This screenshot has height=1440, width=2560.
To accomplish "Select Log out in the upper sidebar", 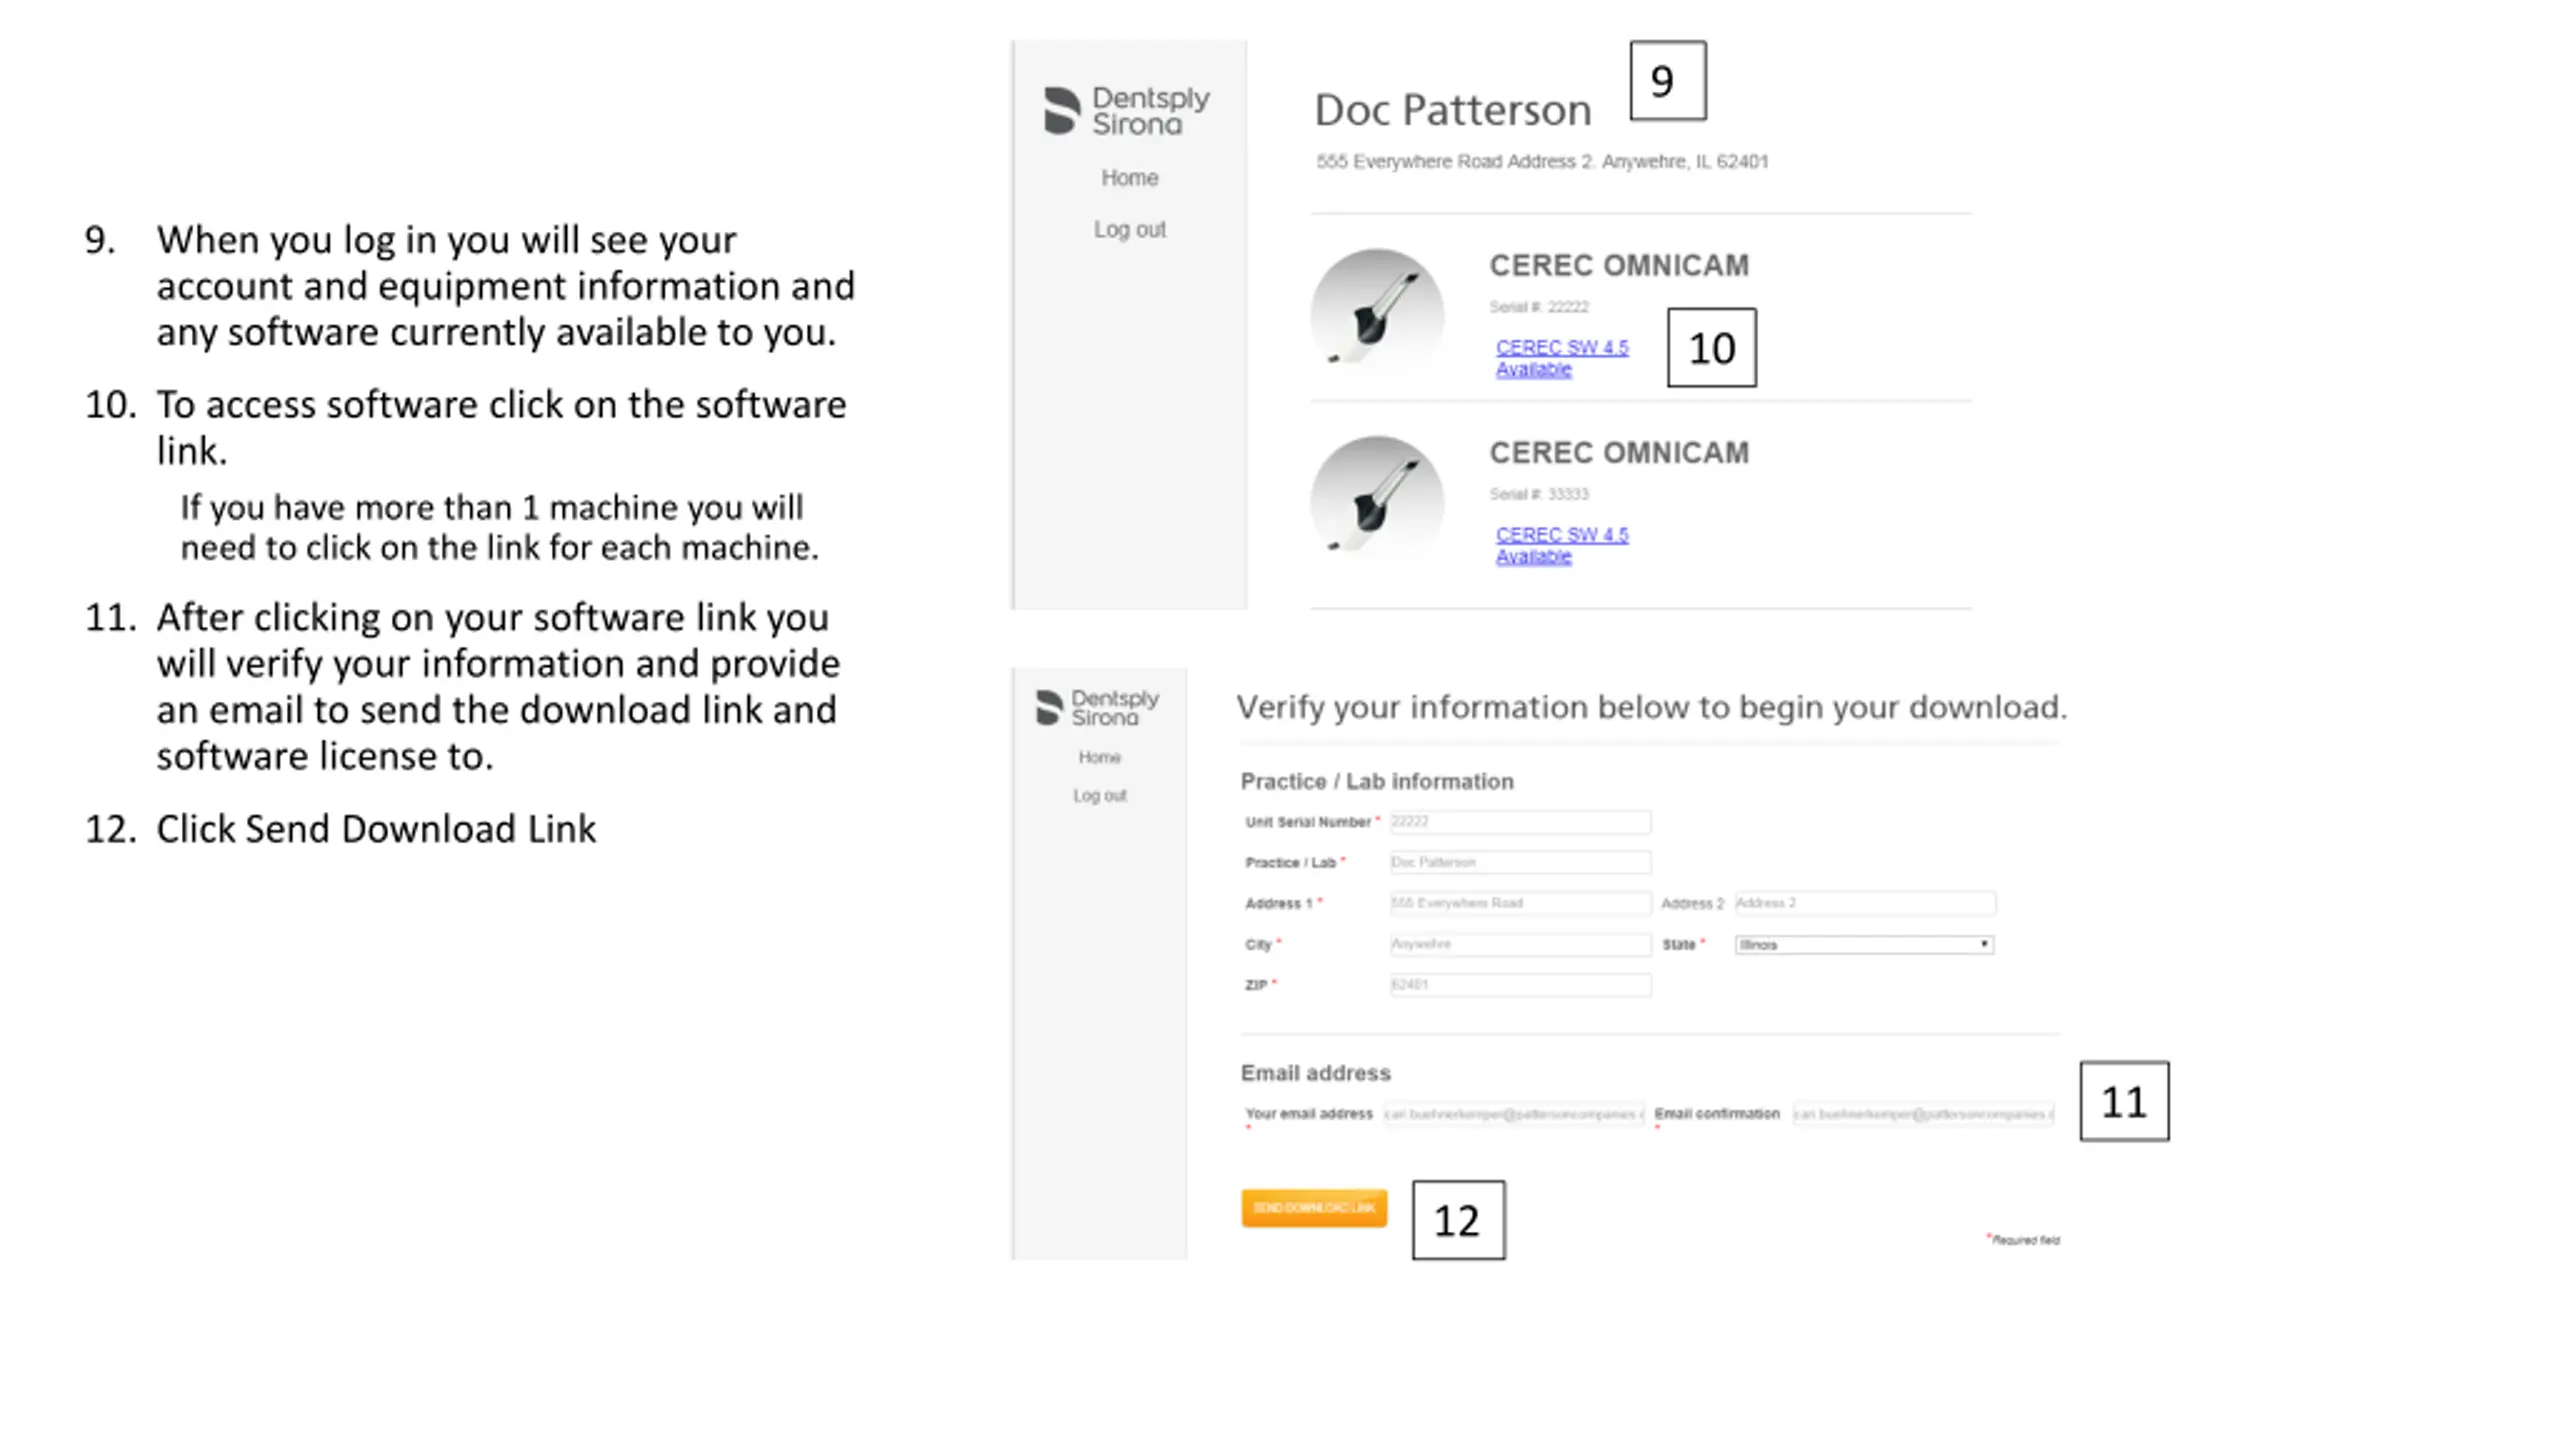I will 1129,229.
